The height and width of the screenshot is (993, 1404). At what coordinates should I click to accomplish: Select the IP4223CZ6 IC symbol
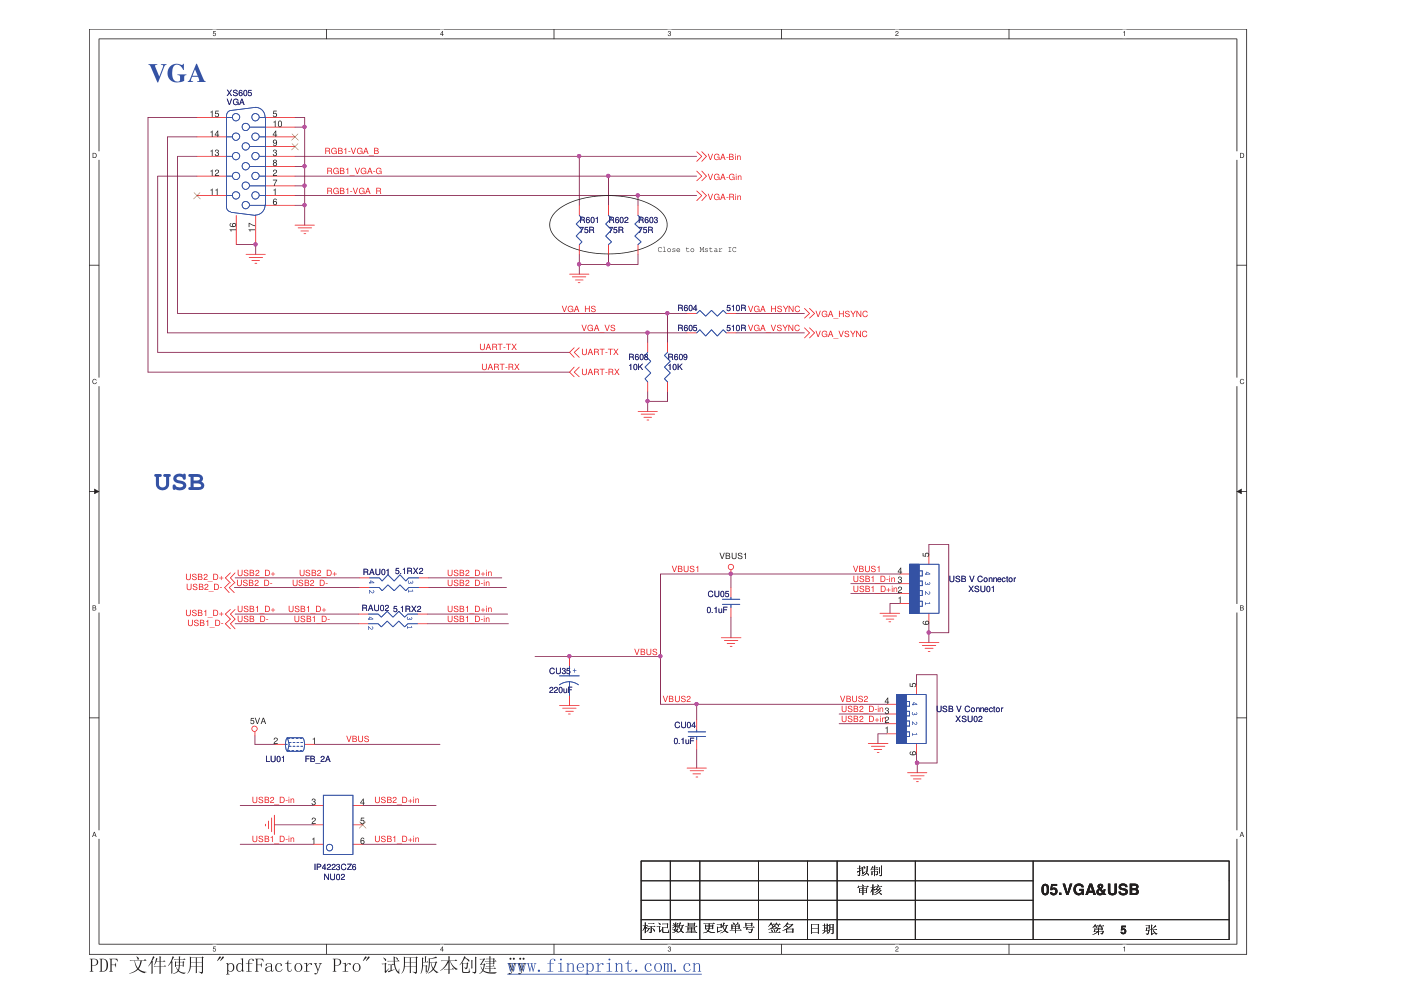click(338, 825)
